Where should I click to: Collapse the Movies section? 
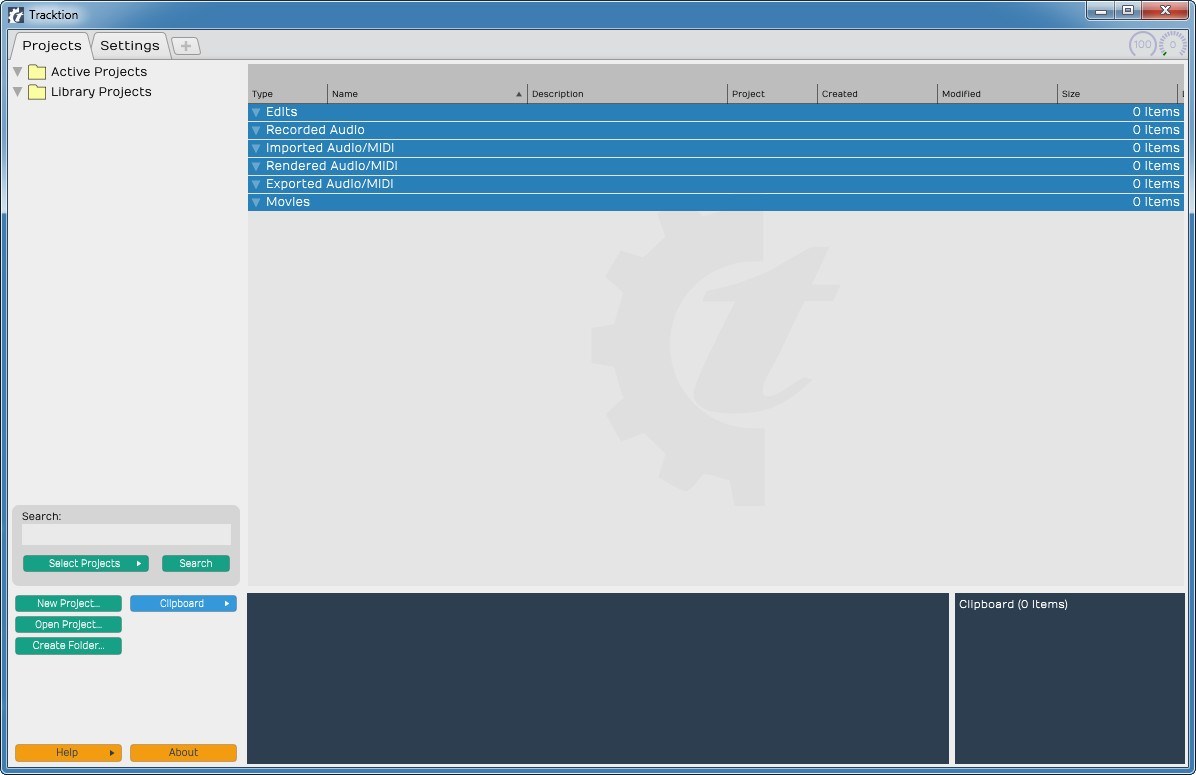257,201
